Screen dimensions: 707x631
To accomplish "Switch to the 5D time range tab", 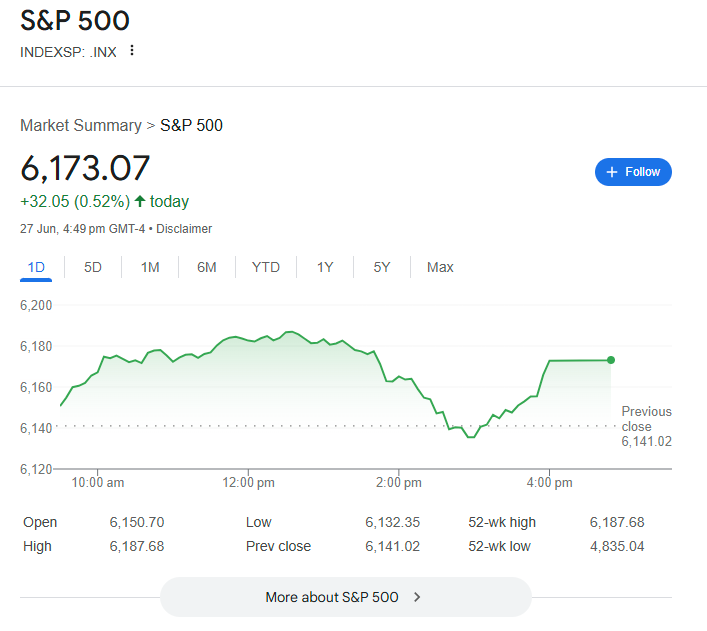I will [x=93, y=267].
